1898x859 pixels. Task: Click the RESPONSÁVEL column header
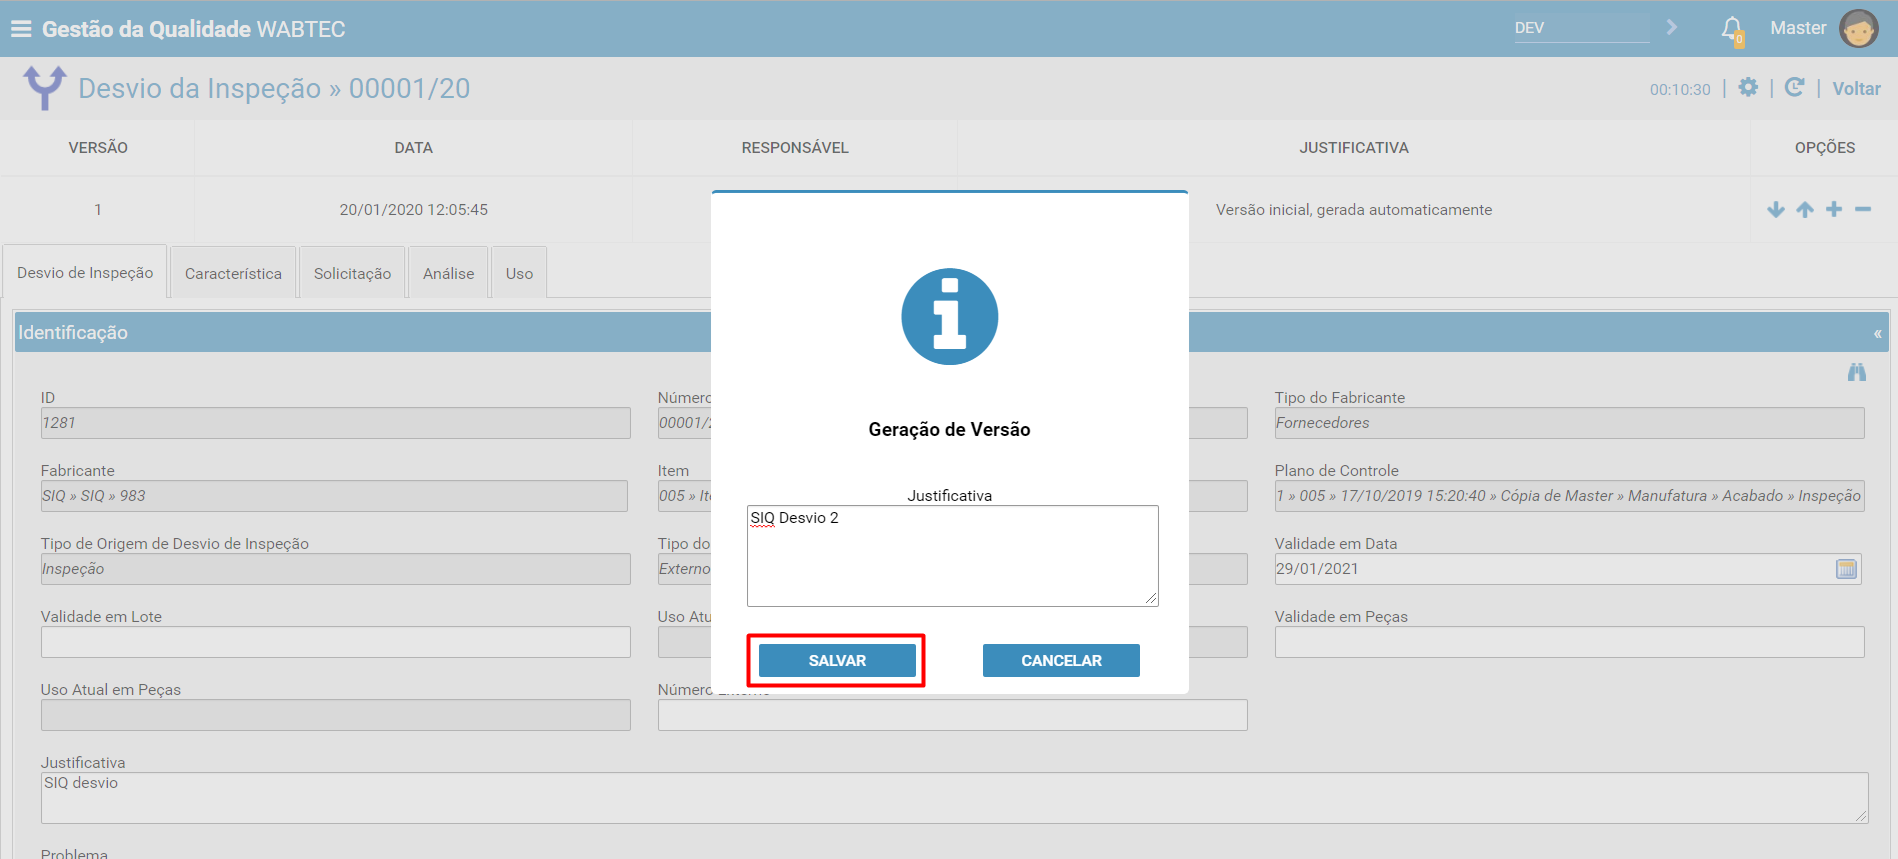tap(795, 148)
